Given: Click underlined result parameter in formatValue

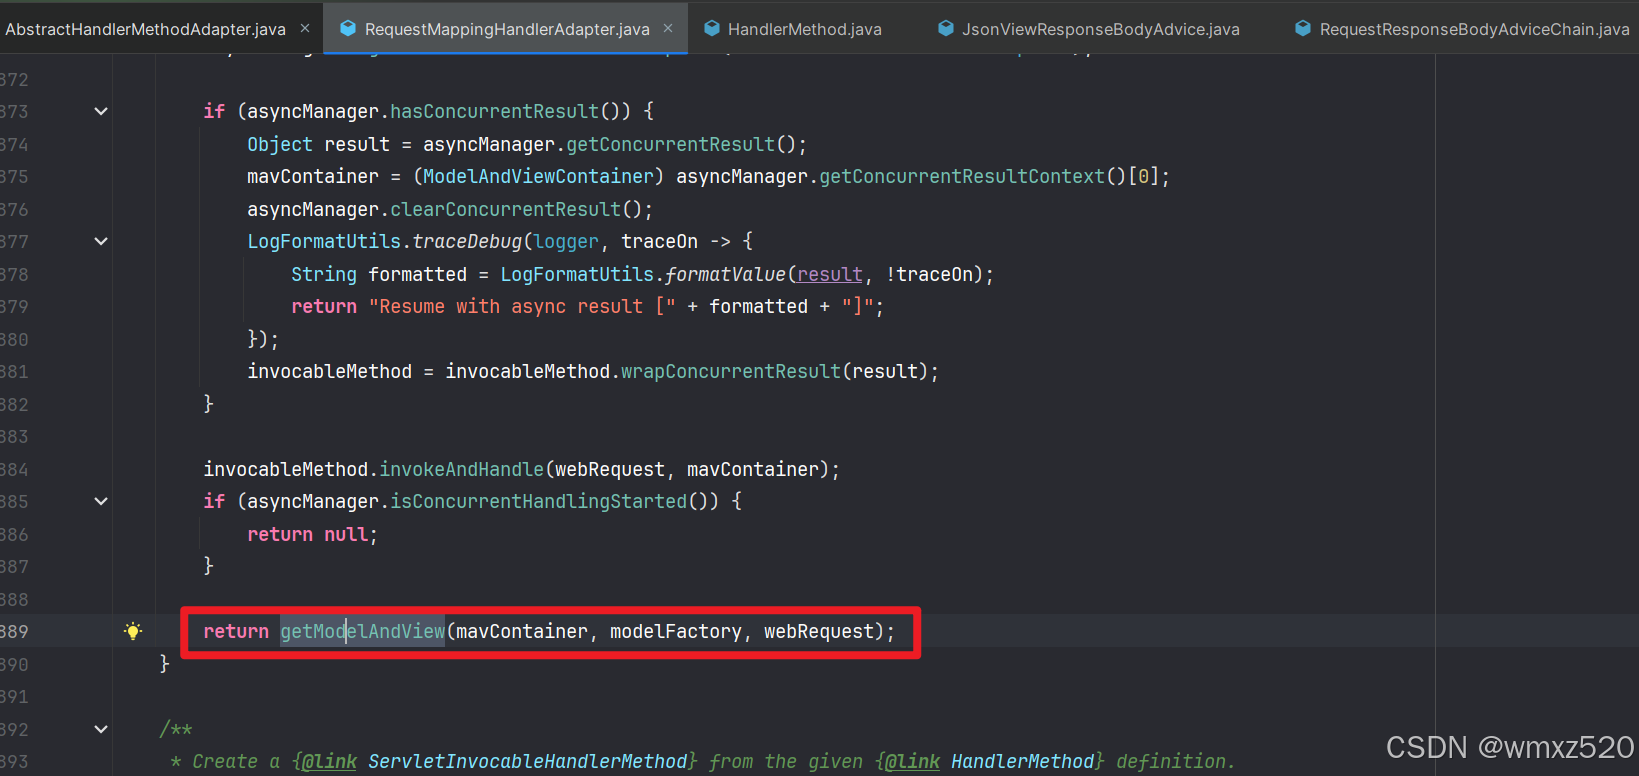Looking at the screenshot, I should tap(830, 274).
